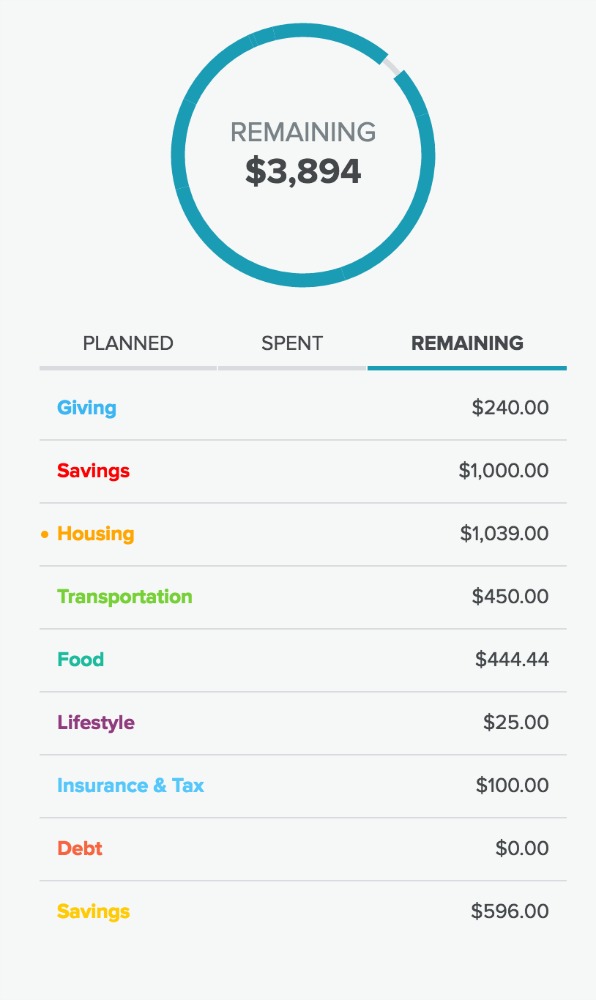This screenshot has width=596, height=1000.
Task: Click the gray spent segment of the circle
Action: coord(391,64)
